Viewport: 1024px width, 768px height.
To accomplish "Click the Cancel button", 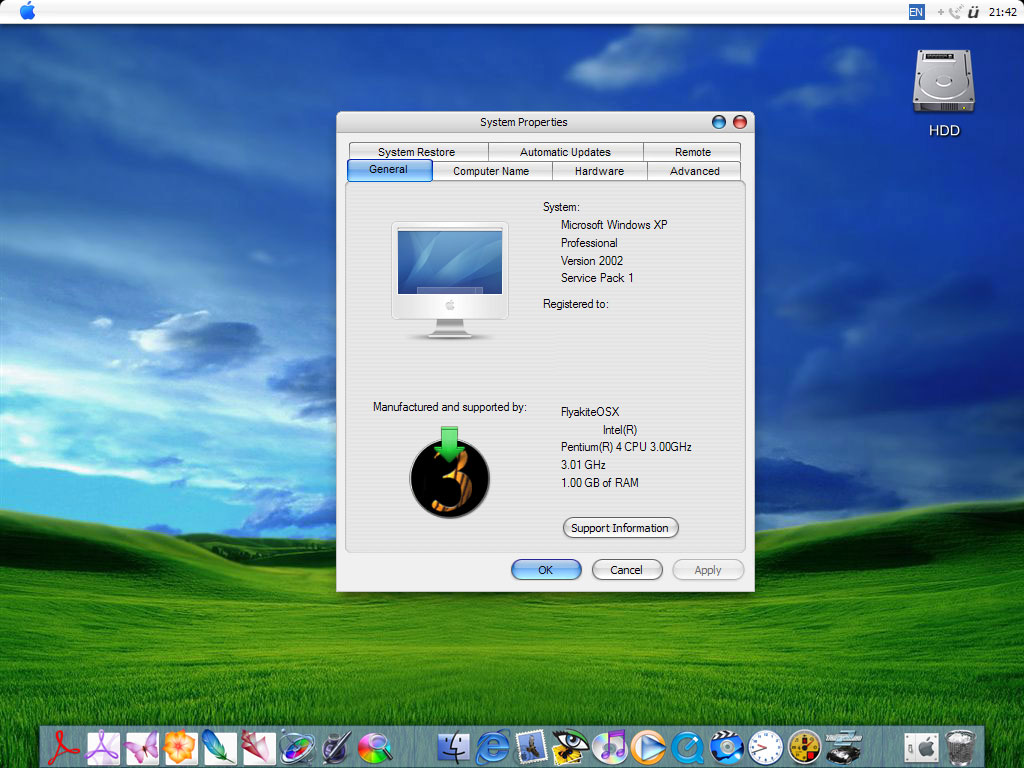I will tap(627, 569).
